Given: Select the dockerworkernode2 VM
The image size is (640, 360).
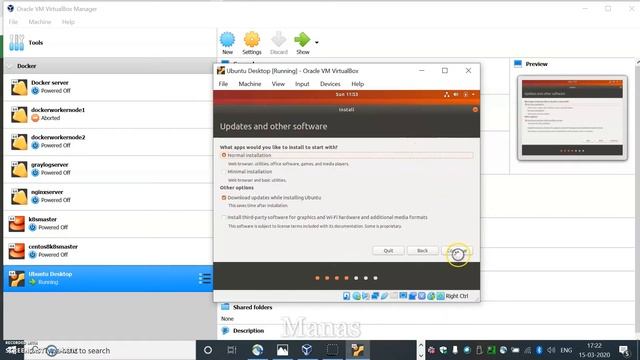Looking at the screenshot, I should tap(109, 142).
